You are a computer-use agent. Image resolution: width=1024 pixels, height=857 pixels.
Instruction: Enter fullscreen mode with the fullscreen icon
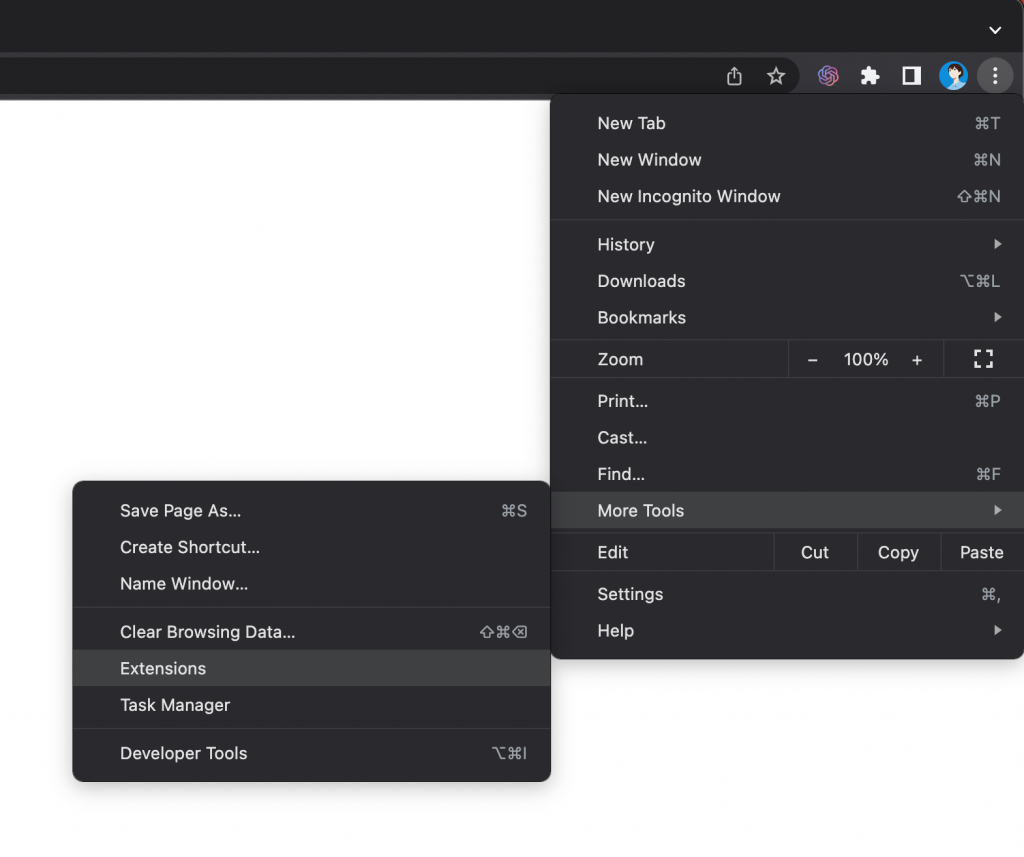point(983,360)
